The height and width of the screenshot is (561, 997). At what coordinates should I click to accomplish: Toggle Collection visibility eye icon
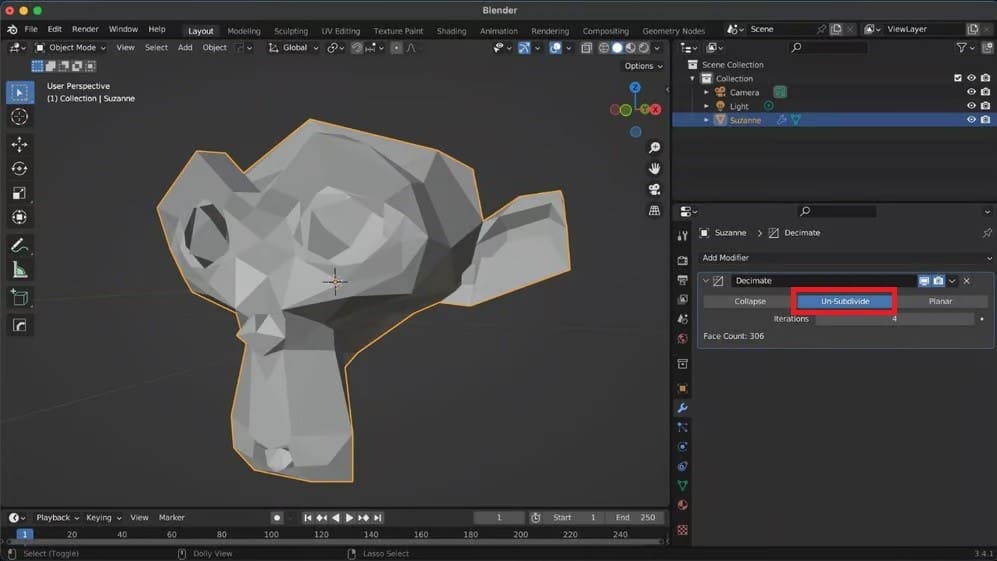tap(971, 78)
